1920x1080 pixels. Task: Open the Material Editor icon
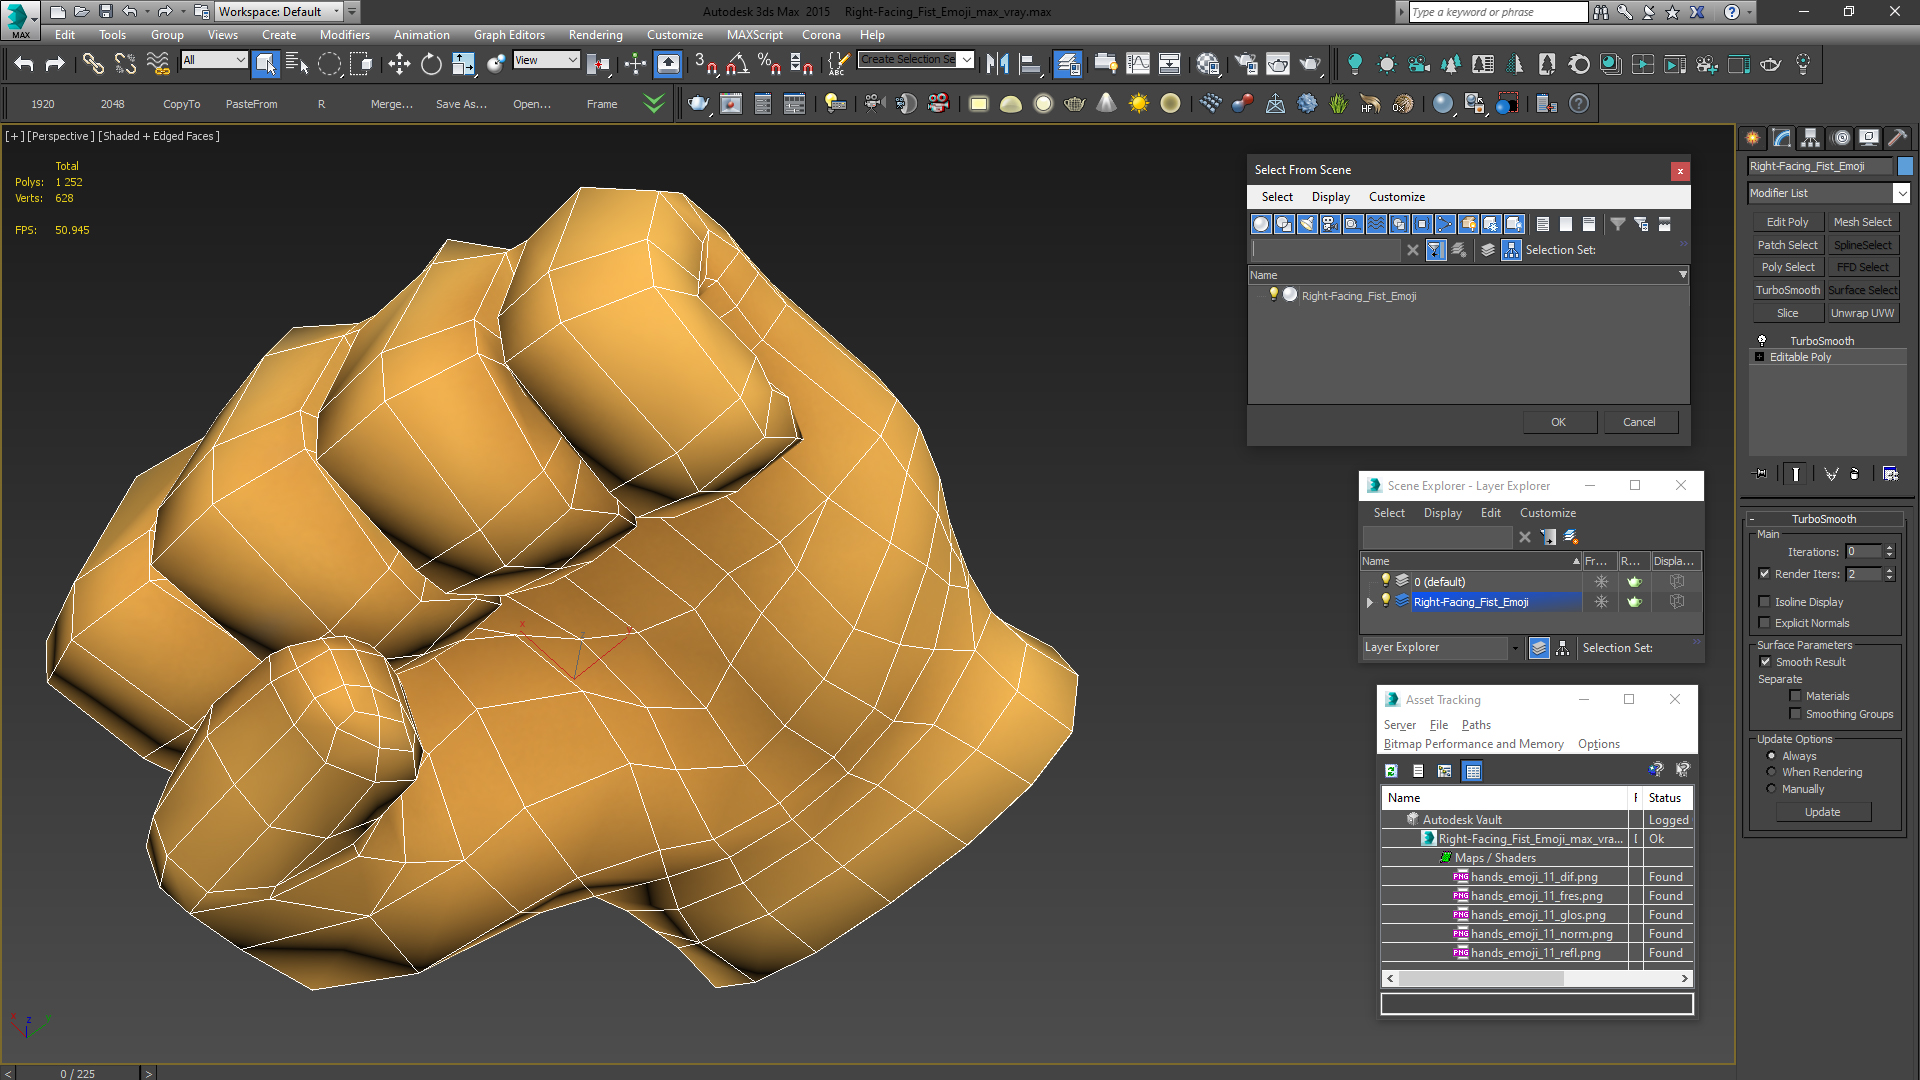click(1207, 64)
